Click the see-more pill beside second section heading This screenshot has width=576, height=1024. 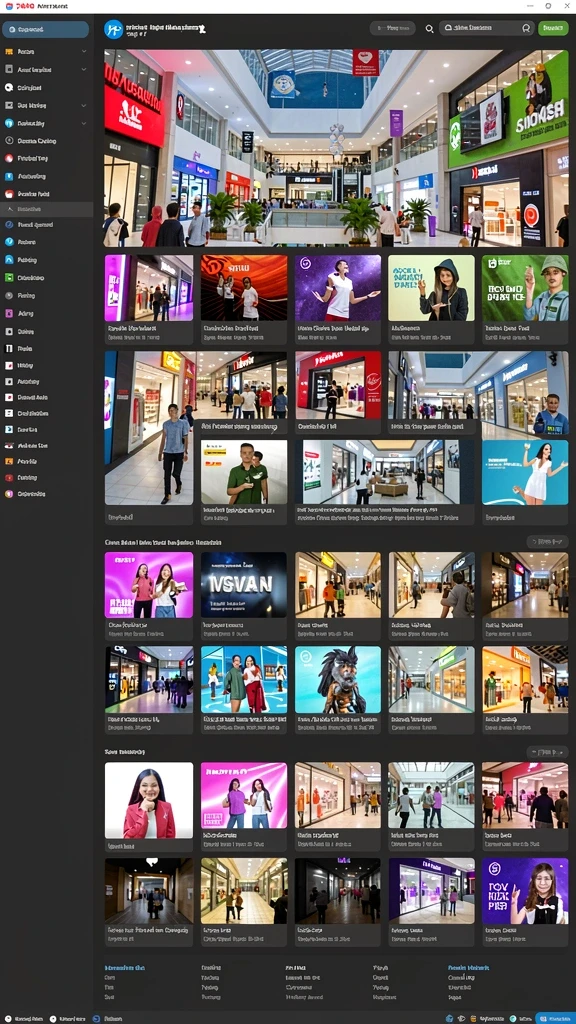pos(547,752)
